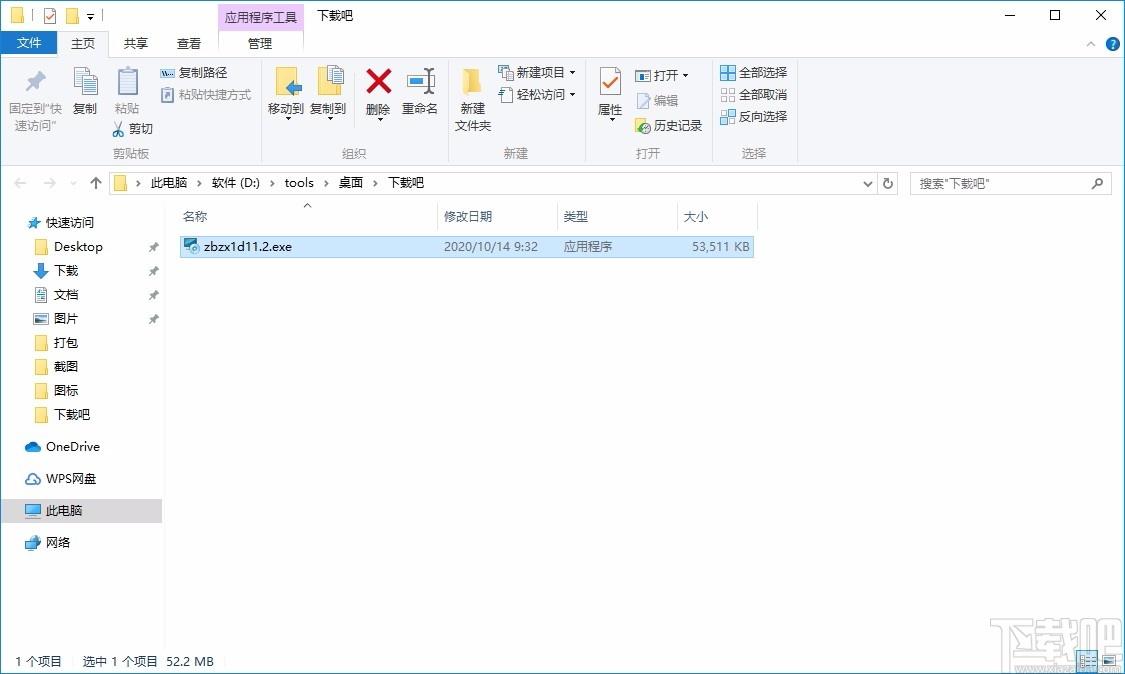Copy path (复制路径) button
Viewport: 1125px width, 674px height.
point(194,72)
